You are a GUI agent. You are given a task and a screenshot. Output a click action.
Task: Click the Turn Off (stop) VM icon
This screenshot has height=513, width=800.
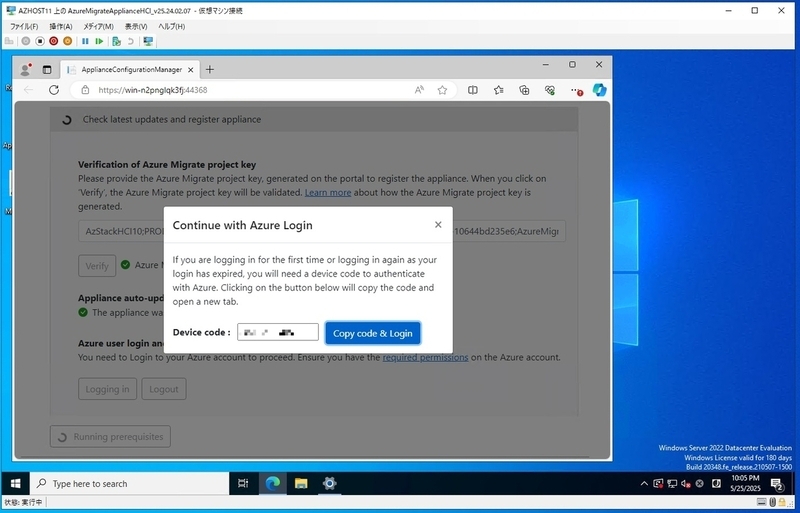(40, 41)
